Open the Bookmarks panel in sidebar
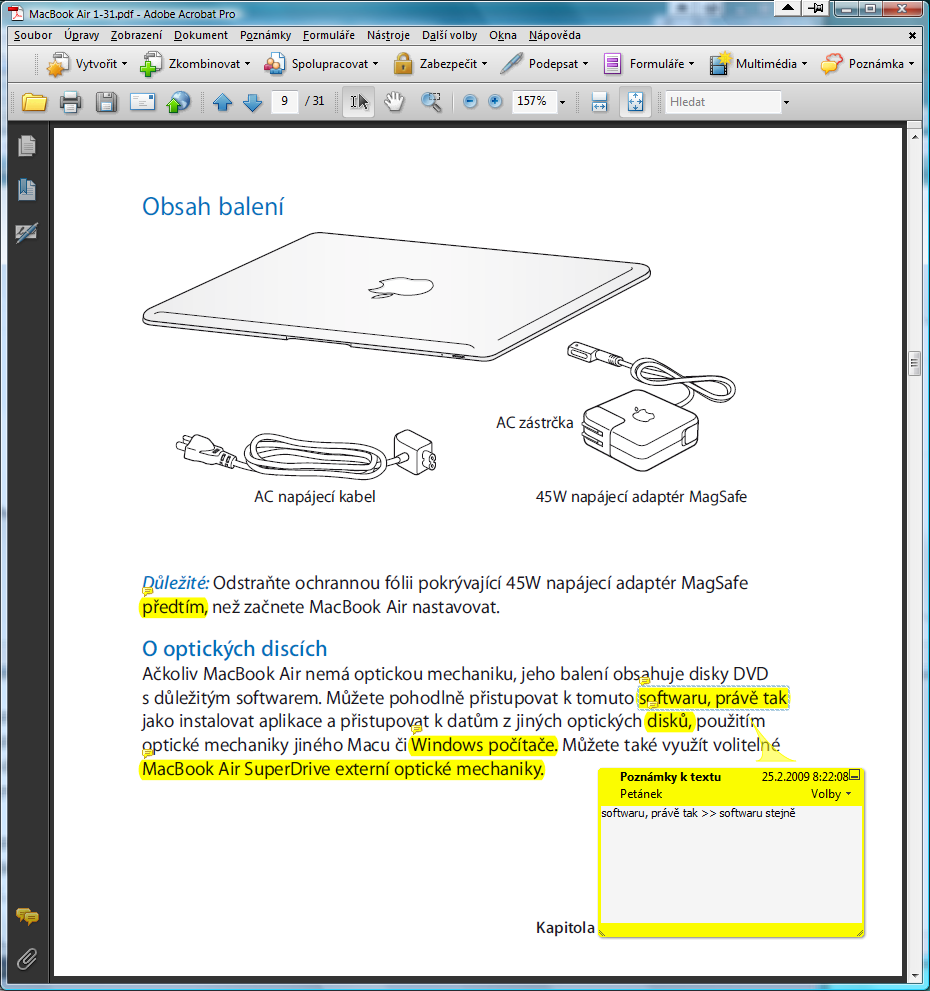930x991 pixels. [27, 190]
